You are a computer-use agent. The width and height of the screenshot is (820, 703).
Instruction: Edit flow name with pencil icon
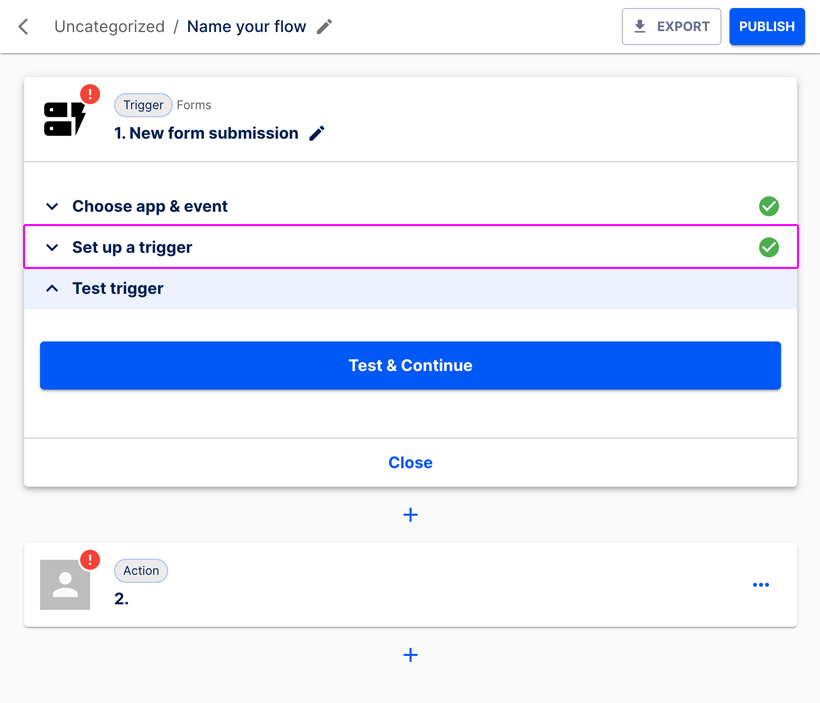tap(324, 26)
